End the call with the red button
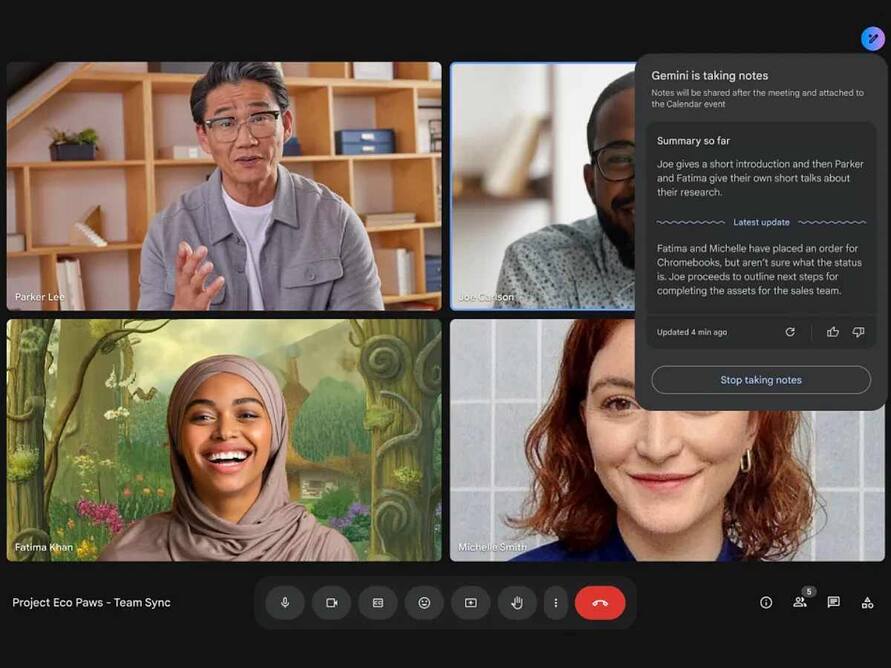 point(600,603)
